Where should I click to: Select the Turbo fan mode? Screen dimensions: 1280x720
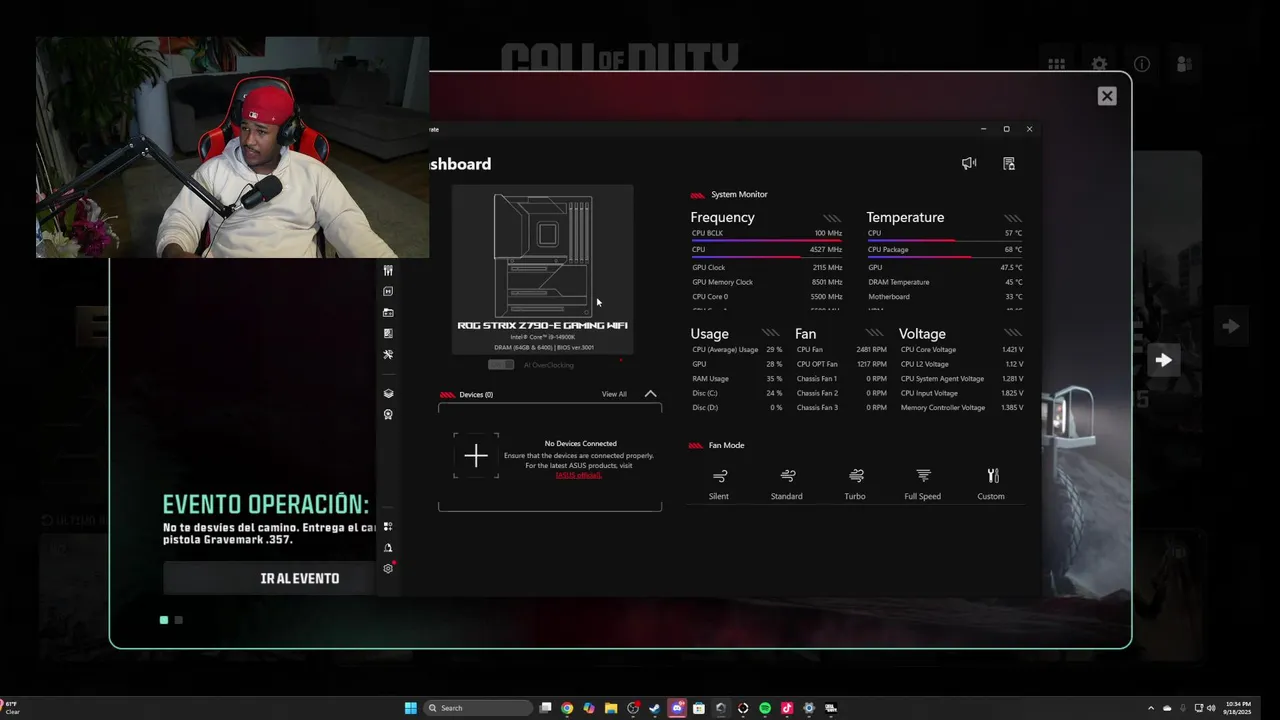click(x=855, y=484)
